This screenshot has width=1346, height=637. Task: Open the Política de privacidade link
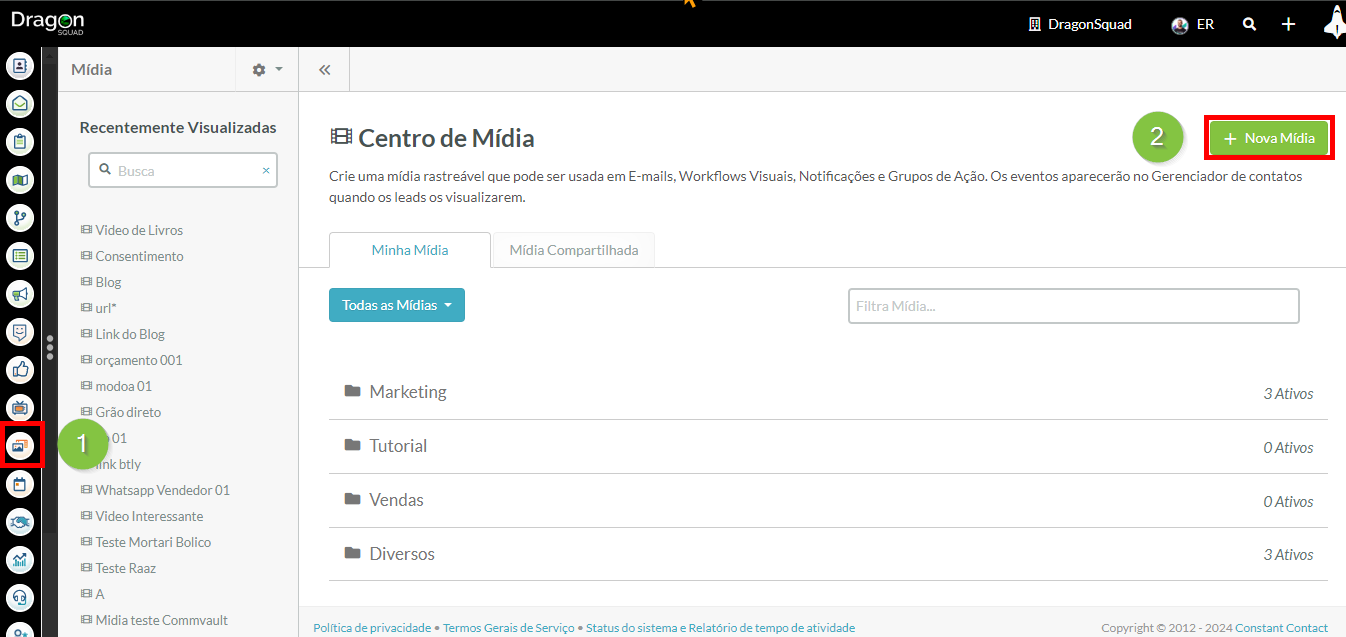[371, 628]
